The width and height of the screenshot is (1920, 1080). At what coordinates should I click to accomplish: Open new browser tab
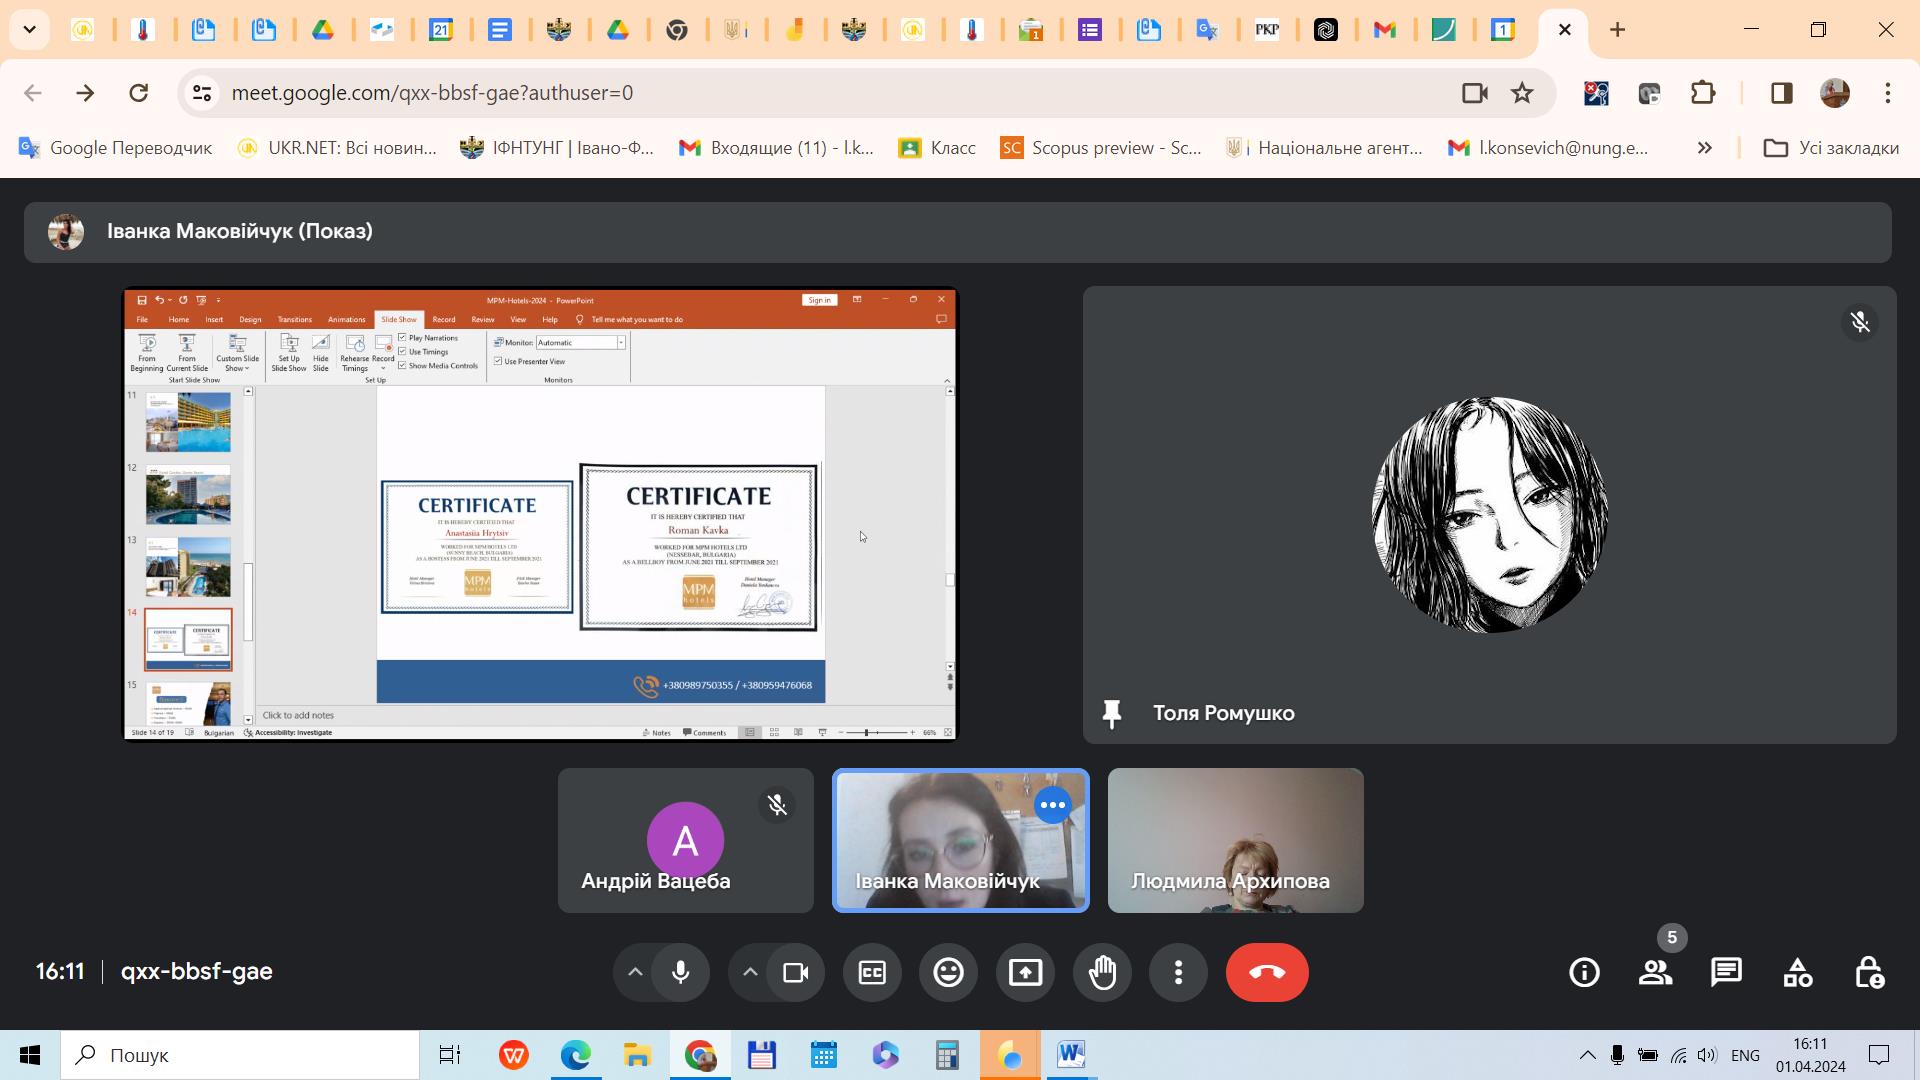1617,30
